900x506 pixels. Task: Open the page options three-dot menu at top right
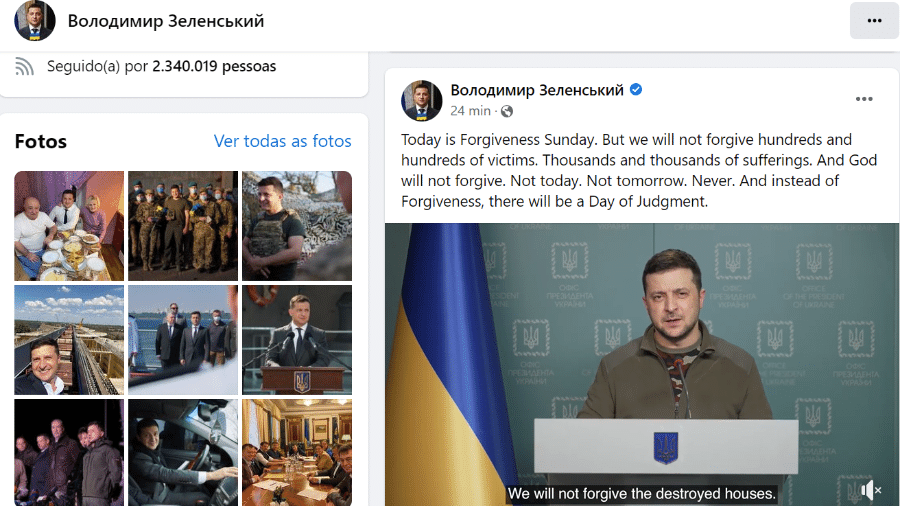pyautogui.click(x=874, y=21)
